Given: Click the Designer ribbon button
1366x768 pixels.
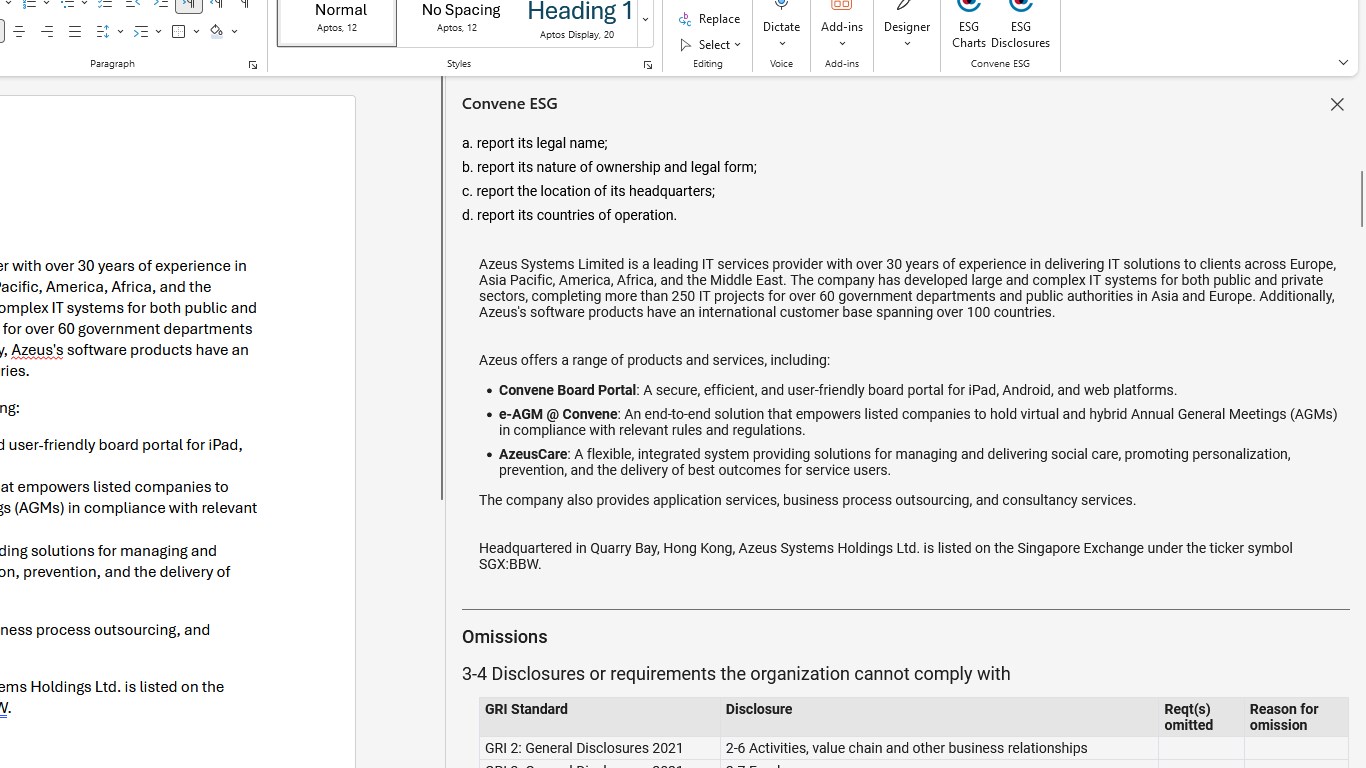Looking at the screenshot, I should pyautogui.click(x=907, y=25).
